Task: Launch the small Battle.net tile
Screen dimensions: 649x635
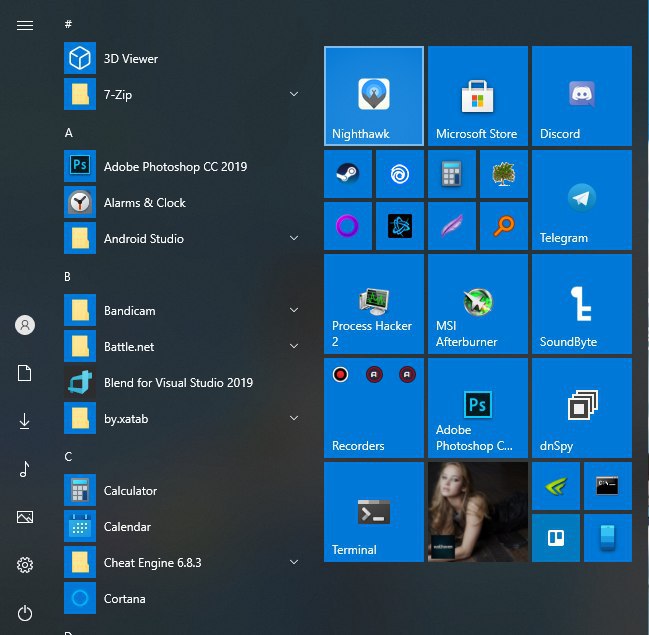Action: tap(400, 226)
